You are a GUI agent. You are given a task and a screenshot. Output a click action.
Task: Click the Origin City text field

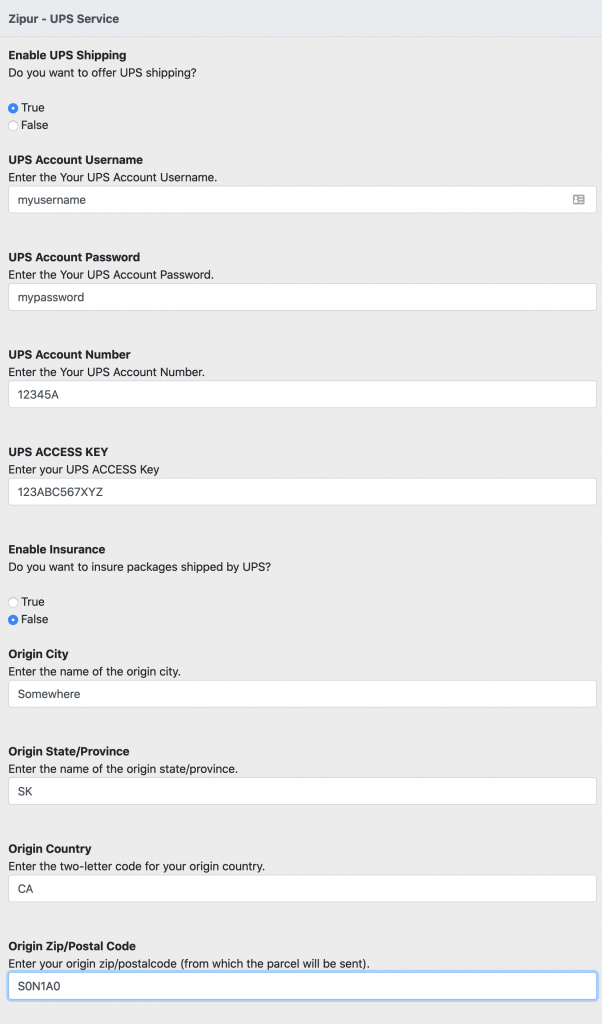coord(302,694)
